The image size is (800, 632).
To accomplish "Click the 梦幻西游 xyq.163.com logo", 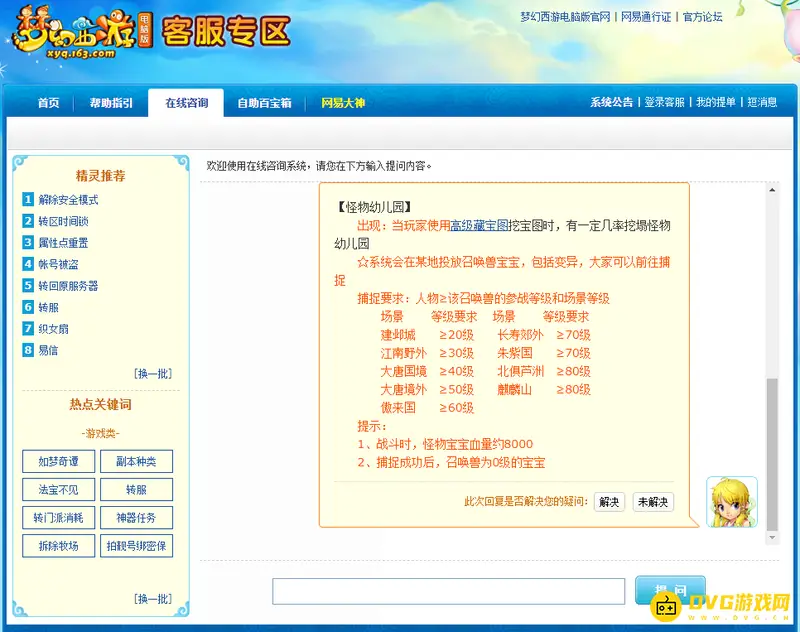I will [83, 33].
